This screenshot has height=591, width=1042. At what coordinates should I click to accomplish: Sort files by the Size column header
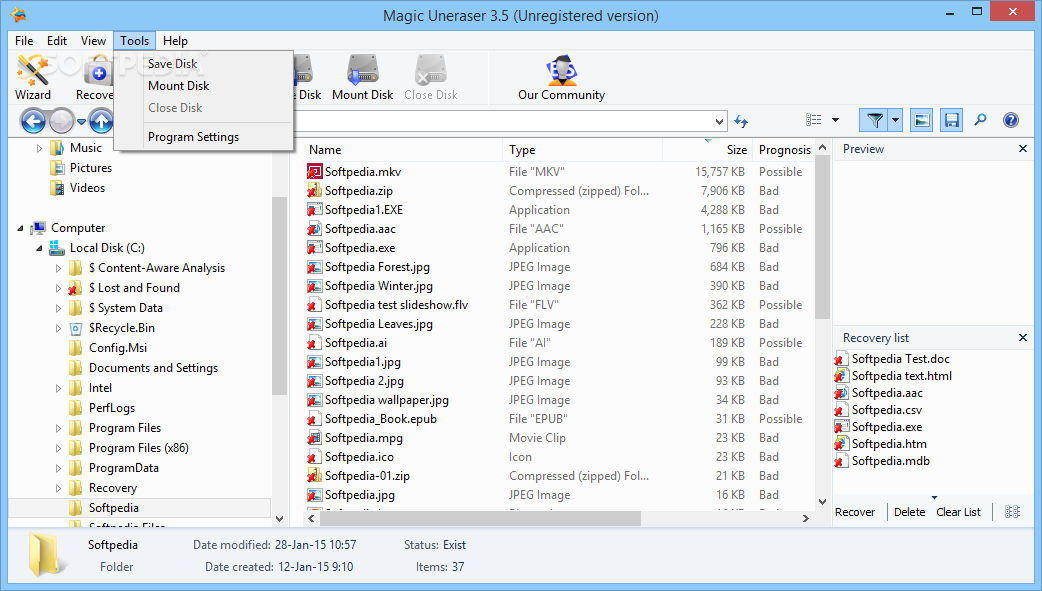point(707,150)
